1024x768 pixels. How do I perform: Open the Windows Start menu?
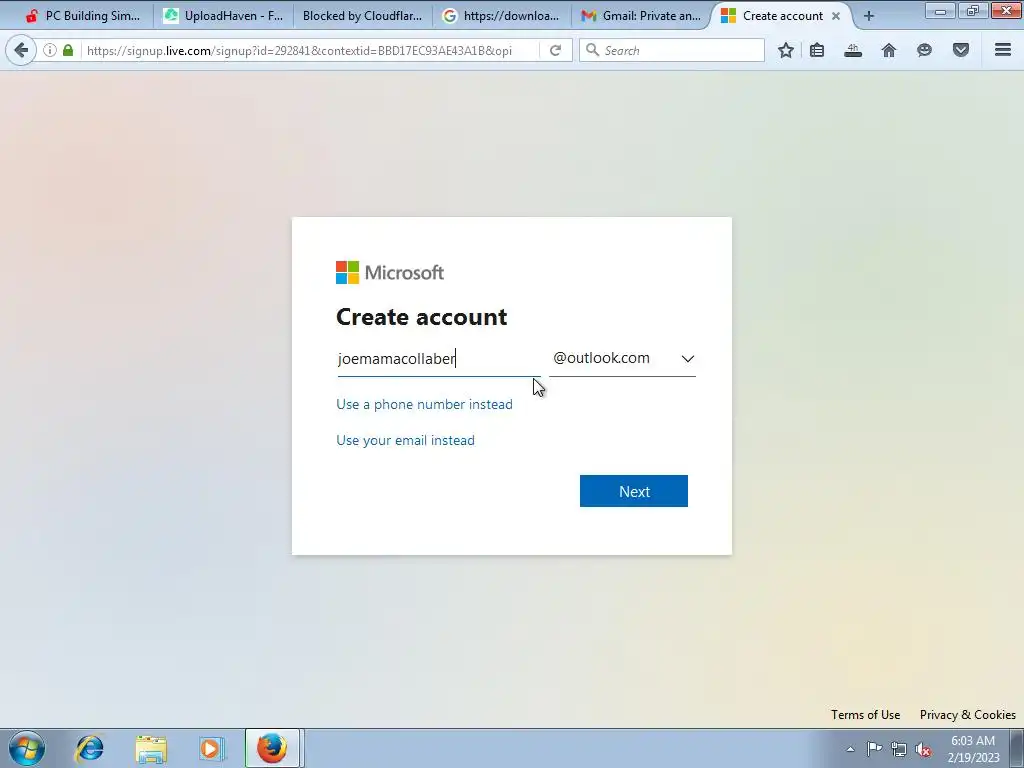click(27, 748)
